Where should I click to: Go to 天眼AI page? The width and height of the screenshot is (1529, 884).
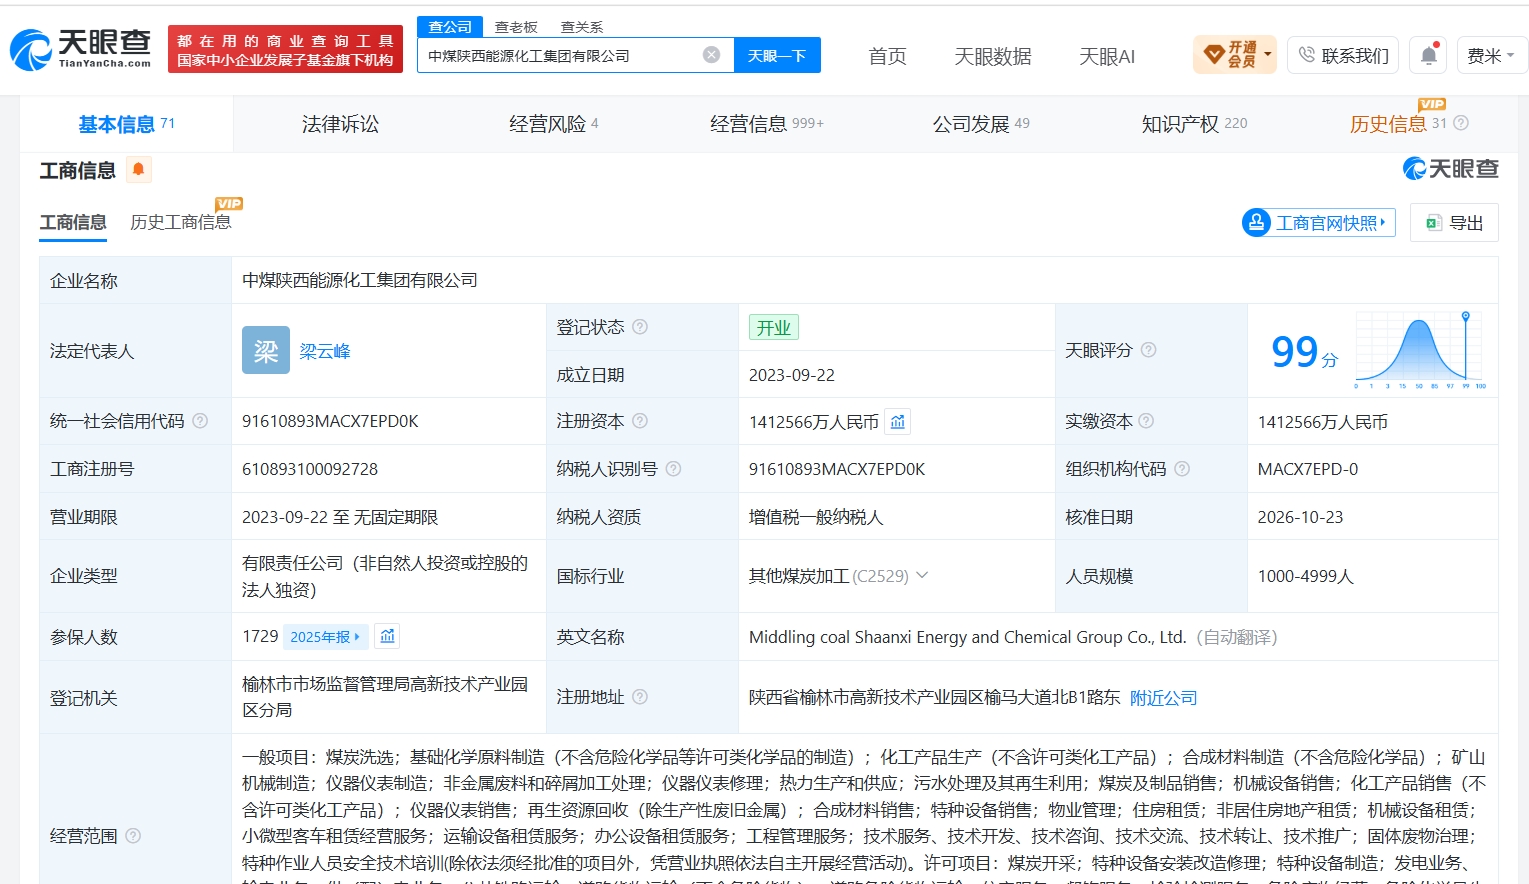[x=1107, y=56]
